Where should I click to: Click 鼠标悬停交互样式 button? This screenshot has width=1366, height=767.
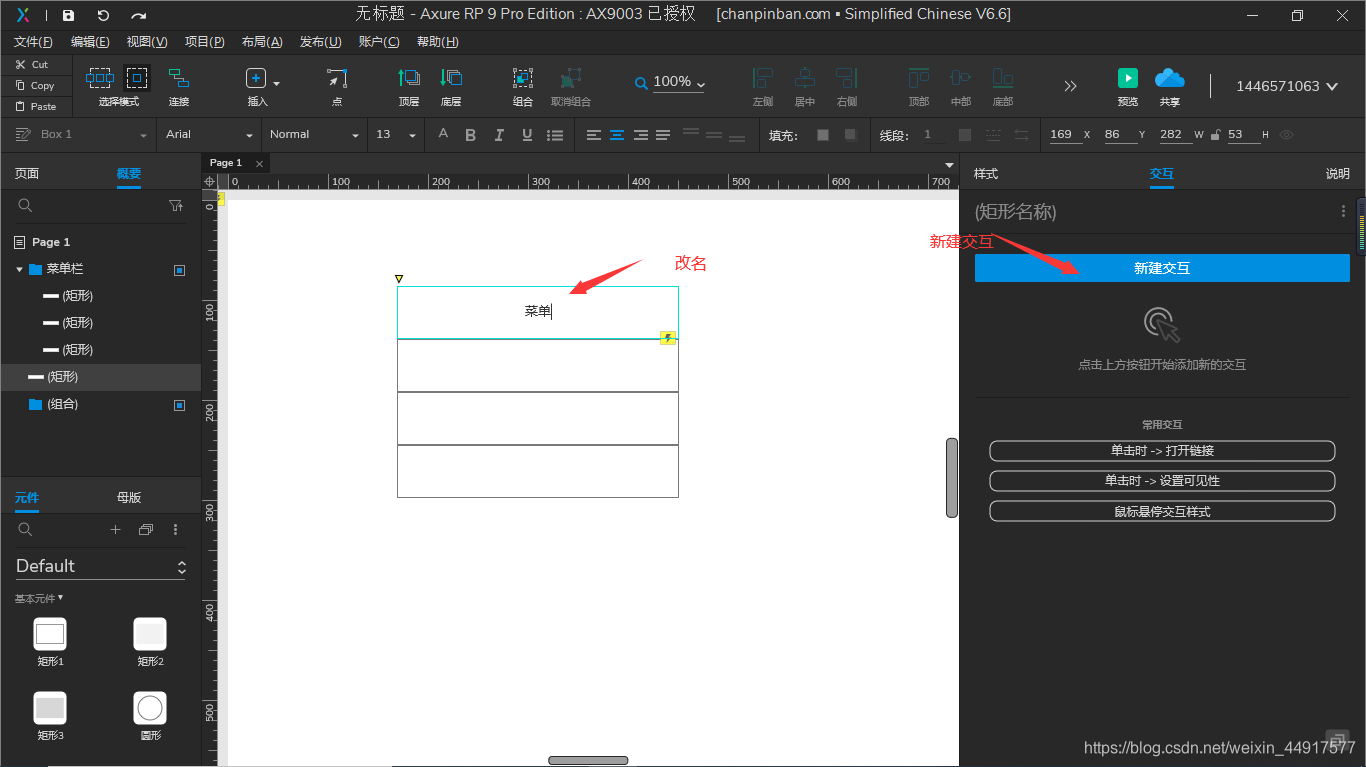tap(1162, 511)
